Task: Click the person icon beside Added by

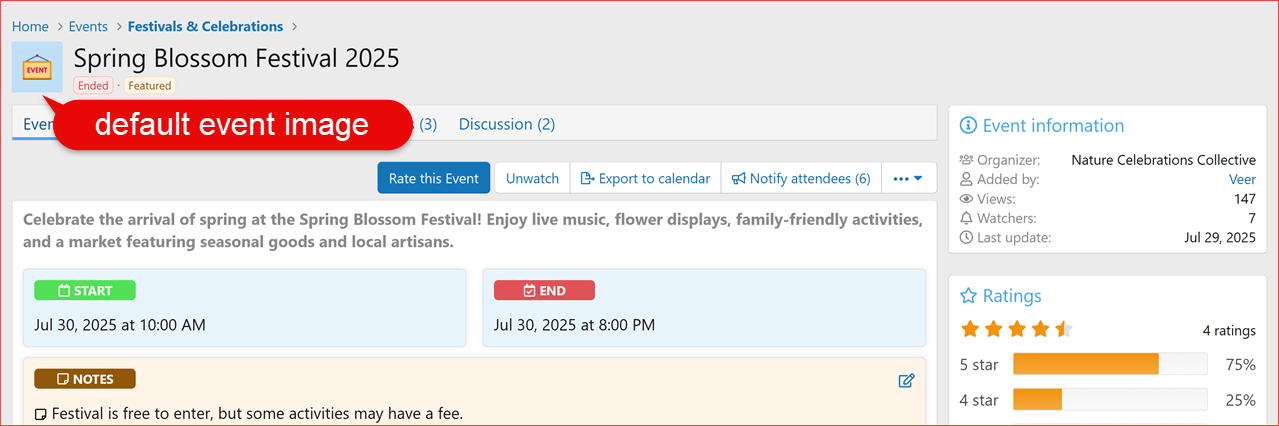Action: point(966,180)
